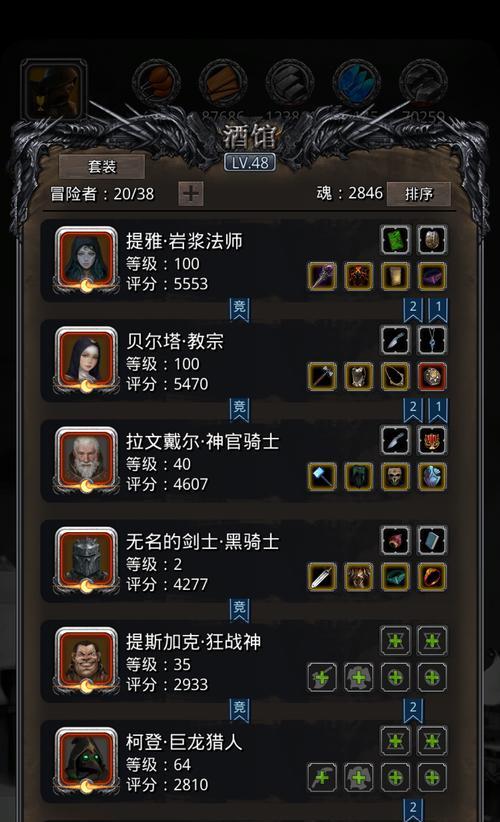Tap team flag 2 under 贝尔塔
Image resolution: width=500 pixels, height=822 pixels.
413,410
